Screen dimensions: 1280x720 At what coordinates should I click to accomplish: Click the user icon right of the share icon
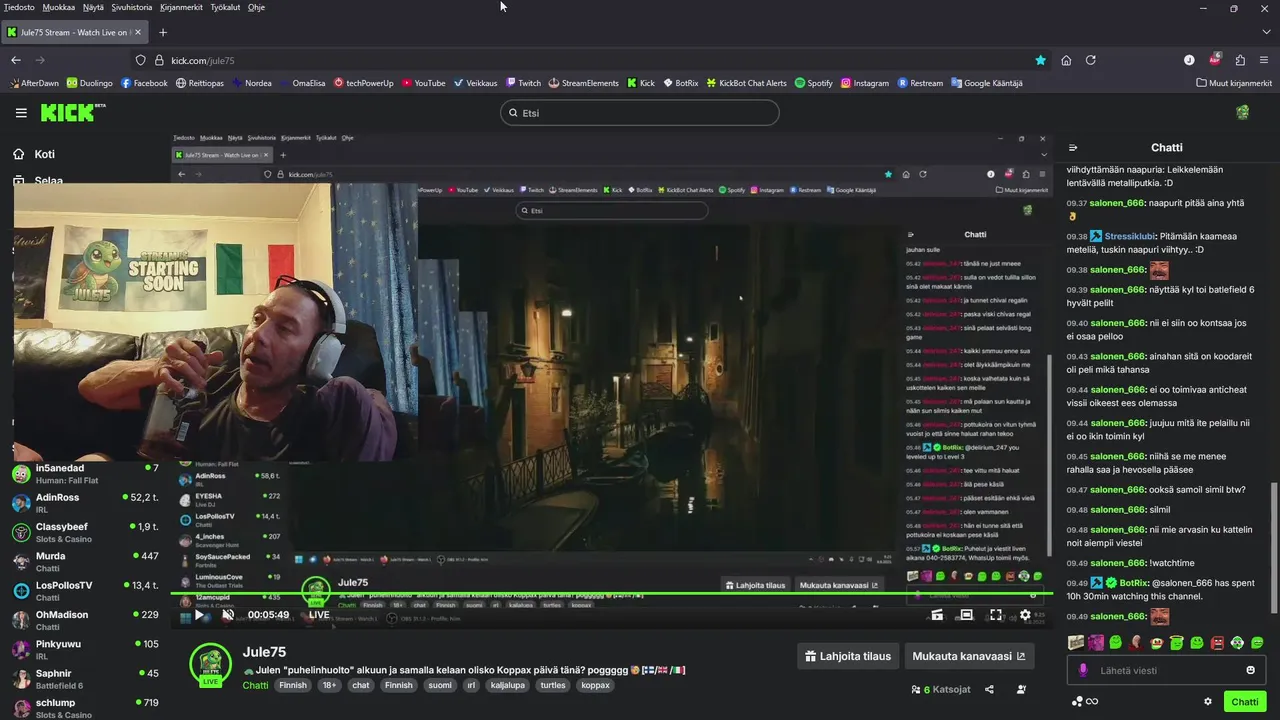coord(1021,689)
